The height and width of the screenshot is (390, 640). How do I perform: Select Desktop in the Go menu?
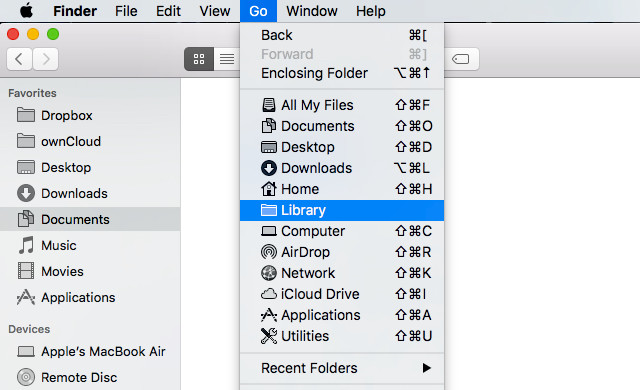pos(342,147)
